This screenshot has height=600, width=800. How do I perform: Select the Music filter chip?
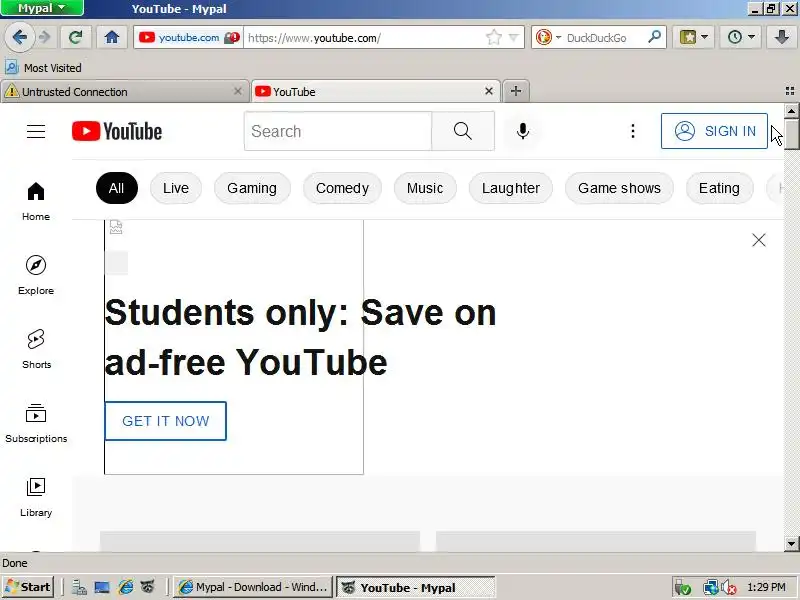[425, 188]
